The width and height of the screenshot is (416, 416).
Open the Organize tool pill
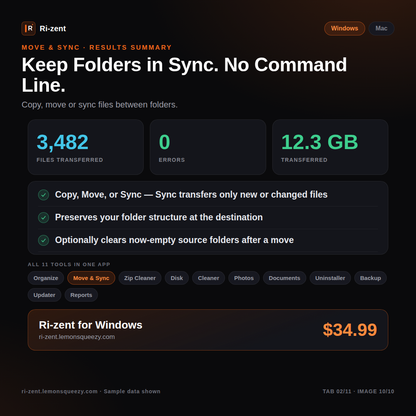tap(46, 278)
